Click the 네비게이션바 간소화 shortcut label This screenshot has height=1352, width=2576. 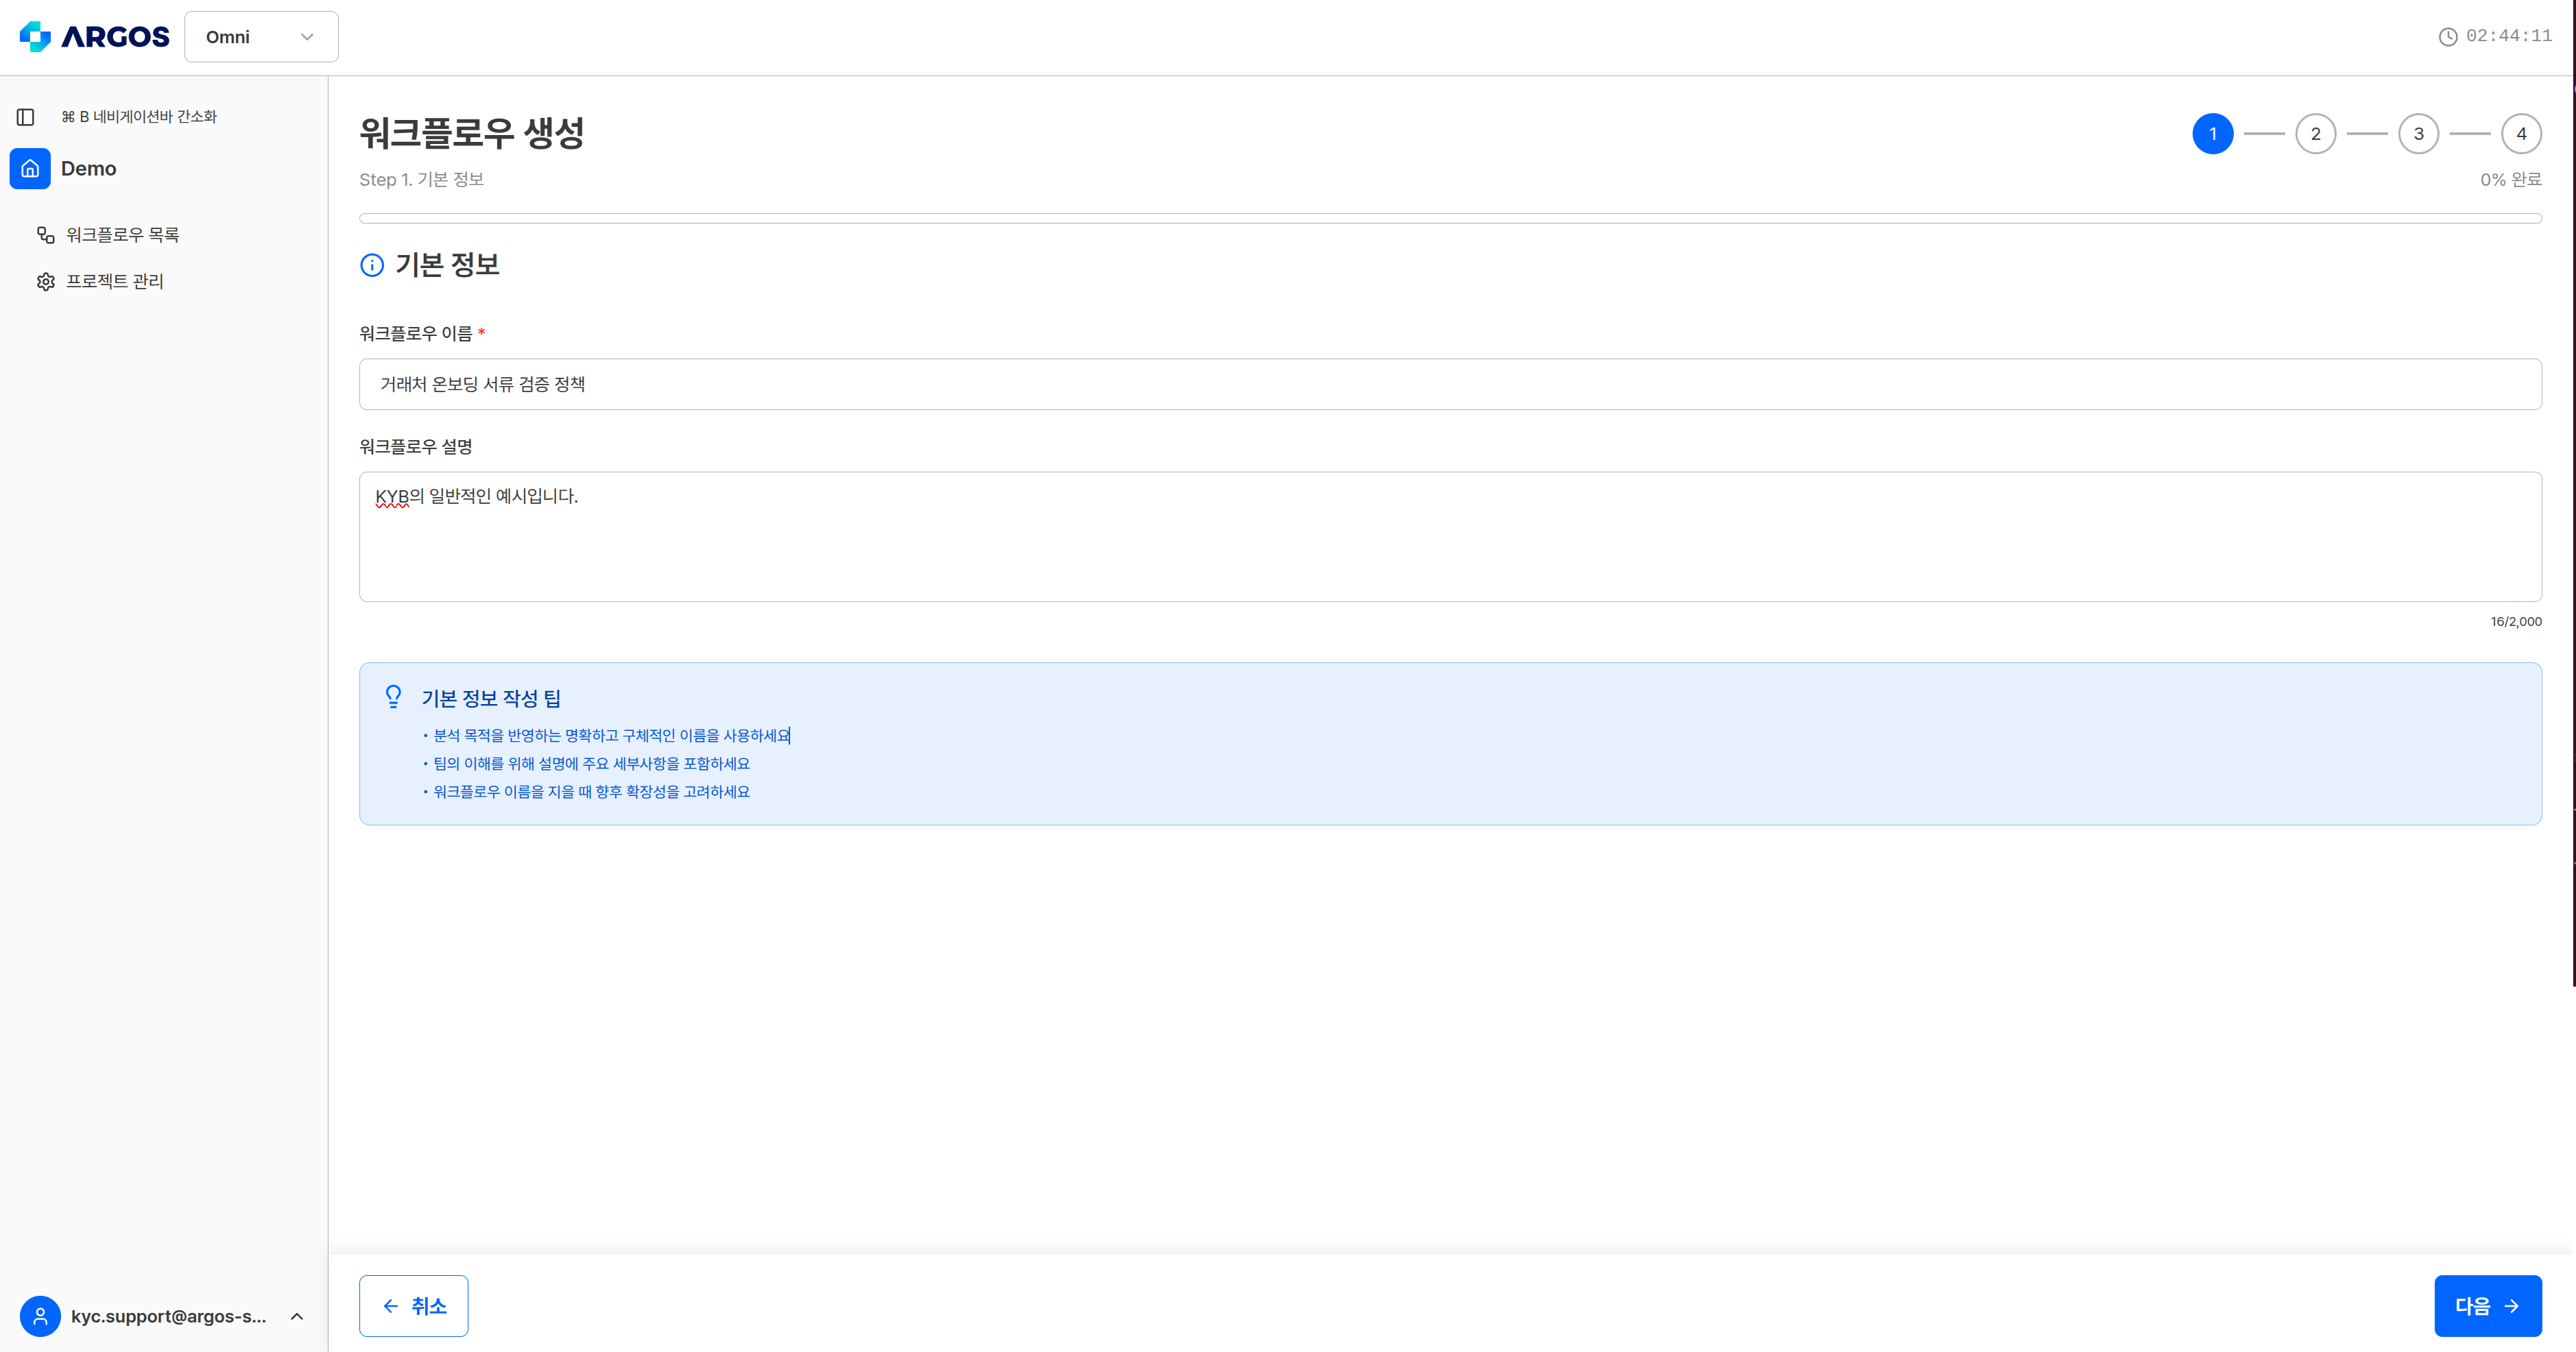139,117
